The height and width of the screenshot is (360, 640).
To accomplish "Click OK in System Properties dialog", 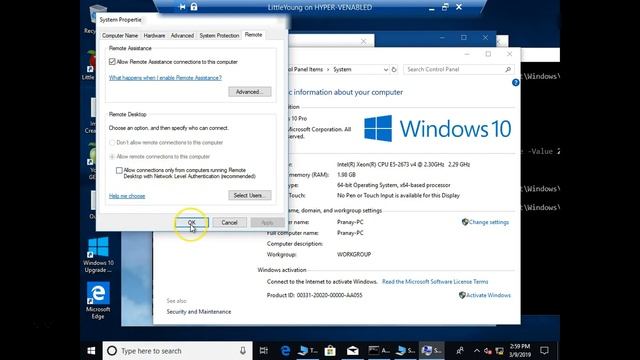I will pyautogui.click(x=192, y=222).
